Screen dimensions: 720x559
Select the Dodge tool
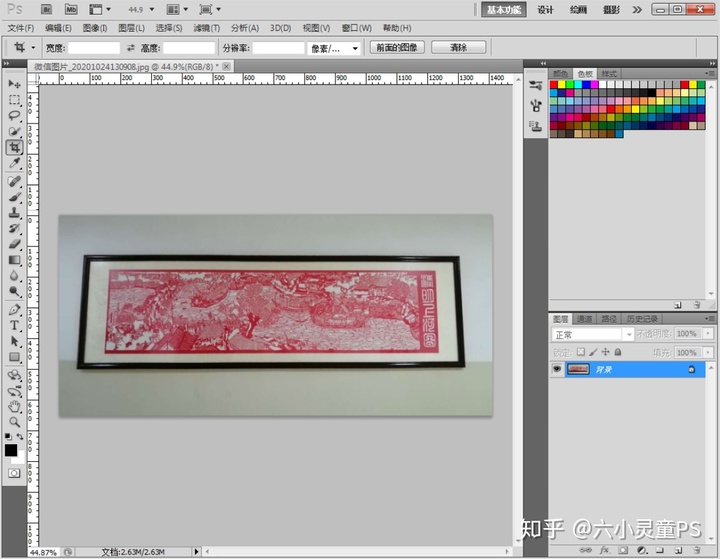(x=14, y=291)
